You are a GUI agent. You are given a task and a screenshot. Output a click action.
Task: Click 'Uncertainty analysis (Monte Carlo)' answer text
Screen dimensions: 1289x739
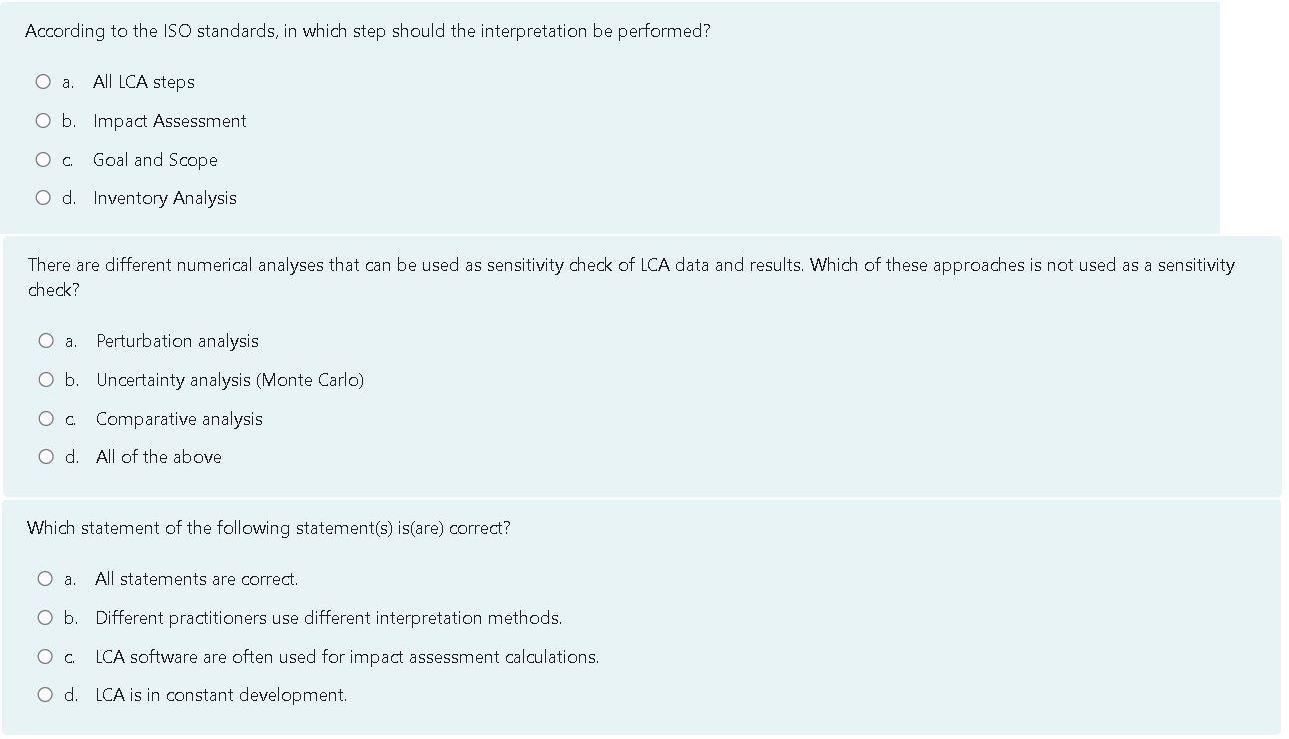click(x=230, y=380)
